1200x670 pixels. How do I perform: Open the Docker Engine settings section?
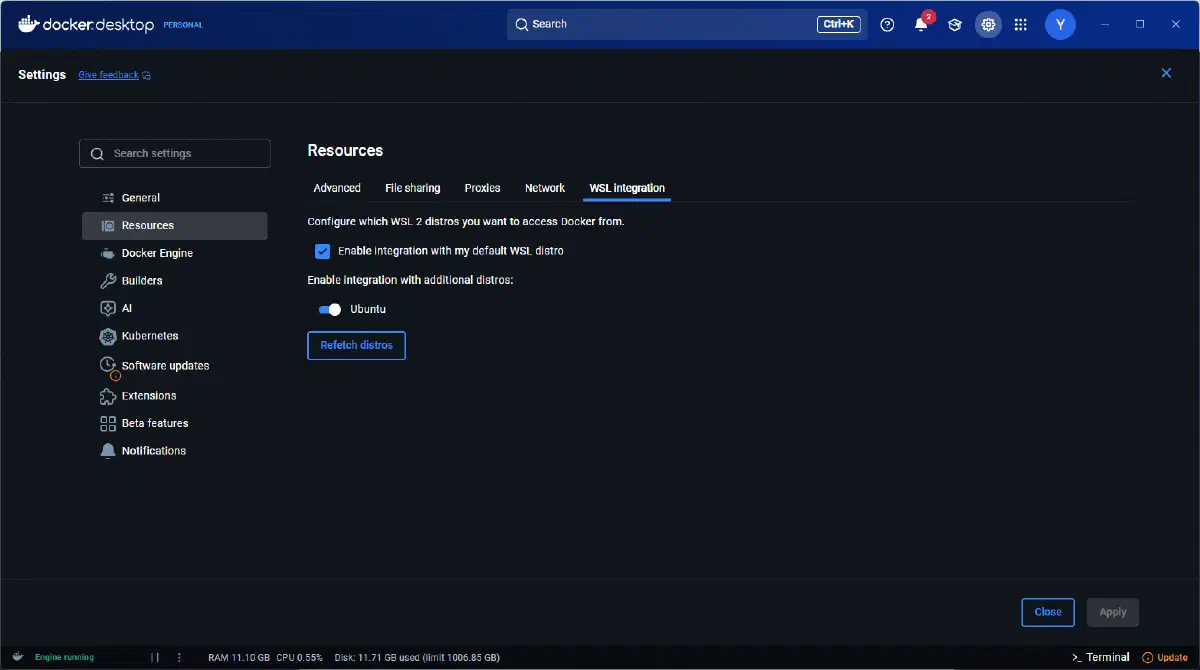click(x=157, y=253)
